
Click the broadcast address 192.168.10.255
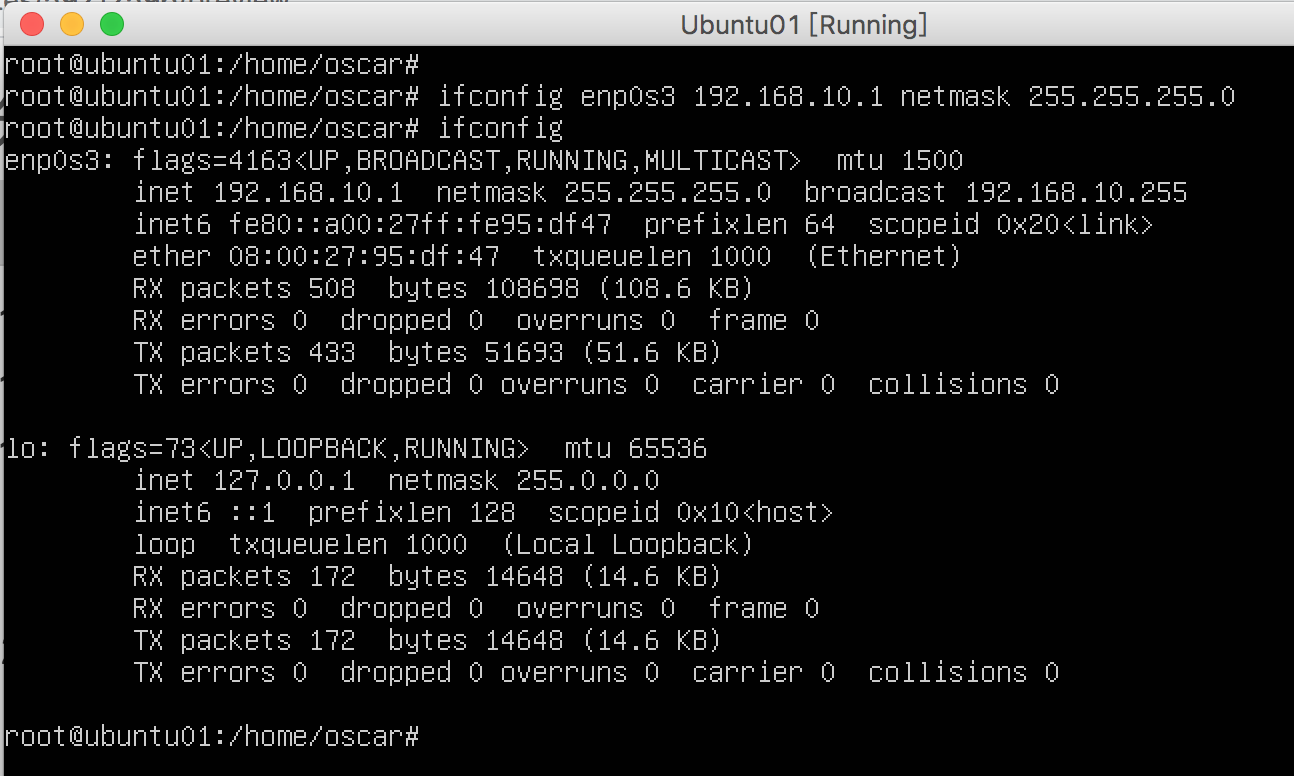[1076, 193]
